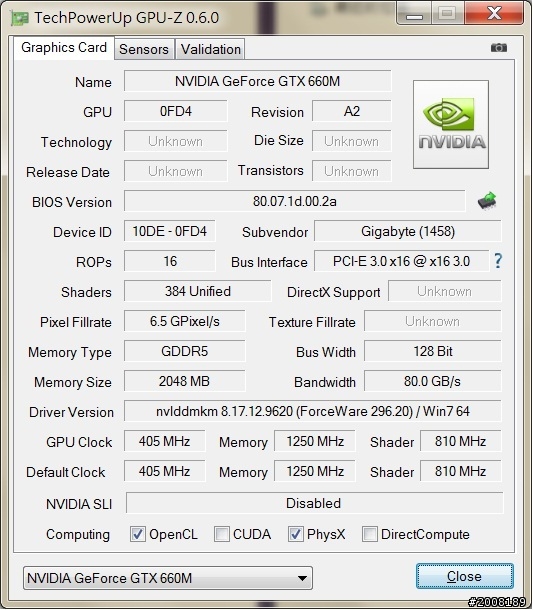The width and height of the screenshot is (533, 610).
Task: Switch to the Validation tab
Action: (x=211, y=49)
